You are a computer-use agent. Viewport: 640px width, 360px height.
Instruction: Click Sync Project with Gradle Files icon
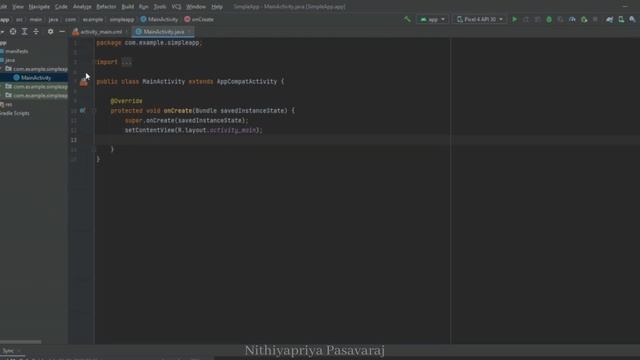[x=609, y=19]
